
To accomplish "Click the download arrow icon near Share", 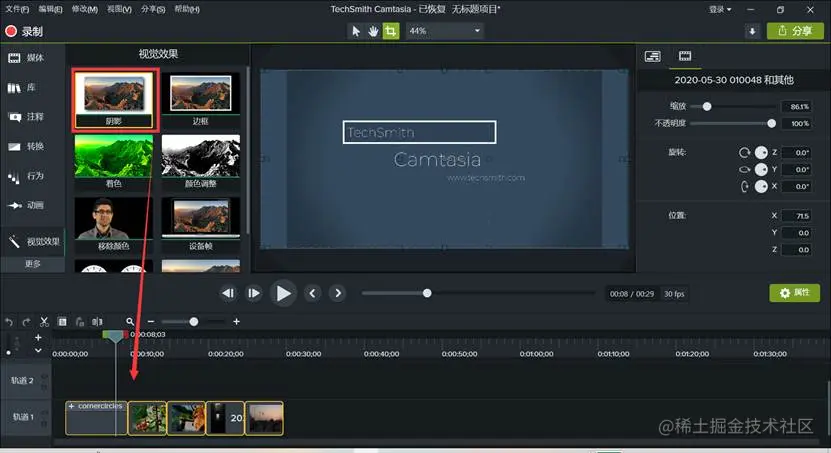I will (752, 31).
